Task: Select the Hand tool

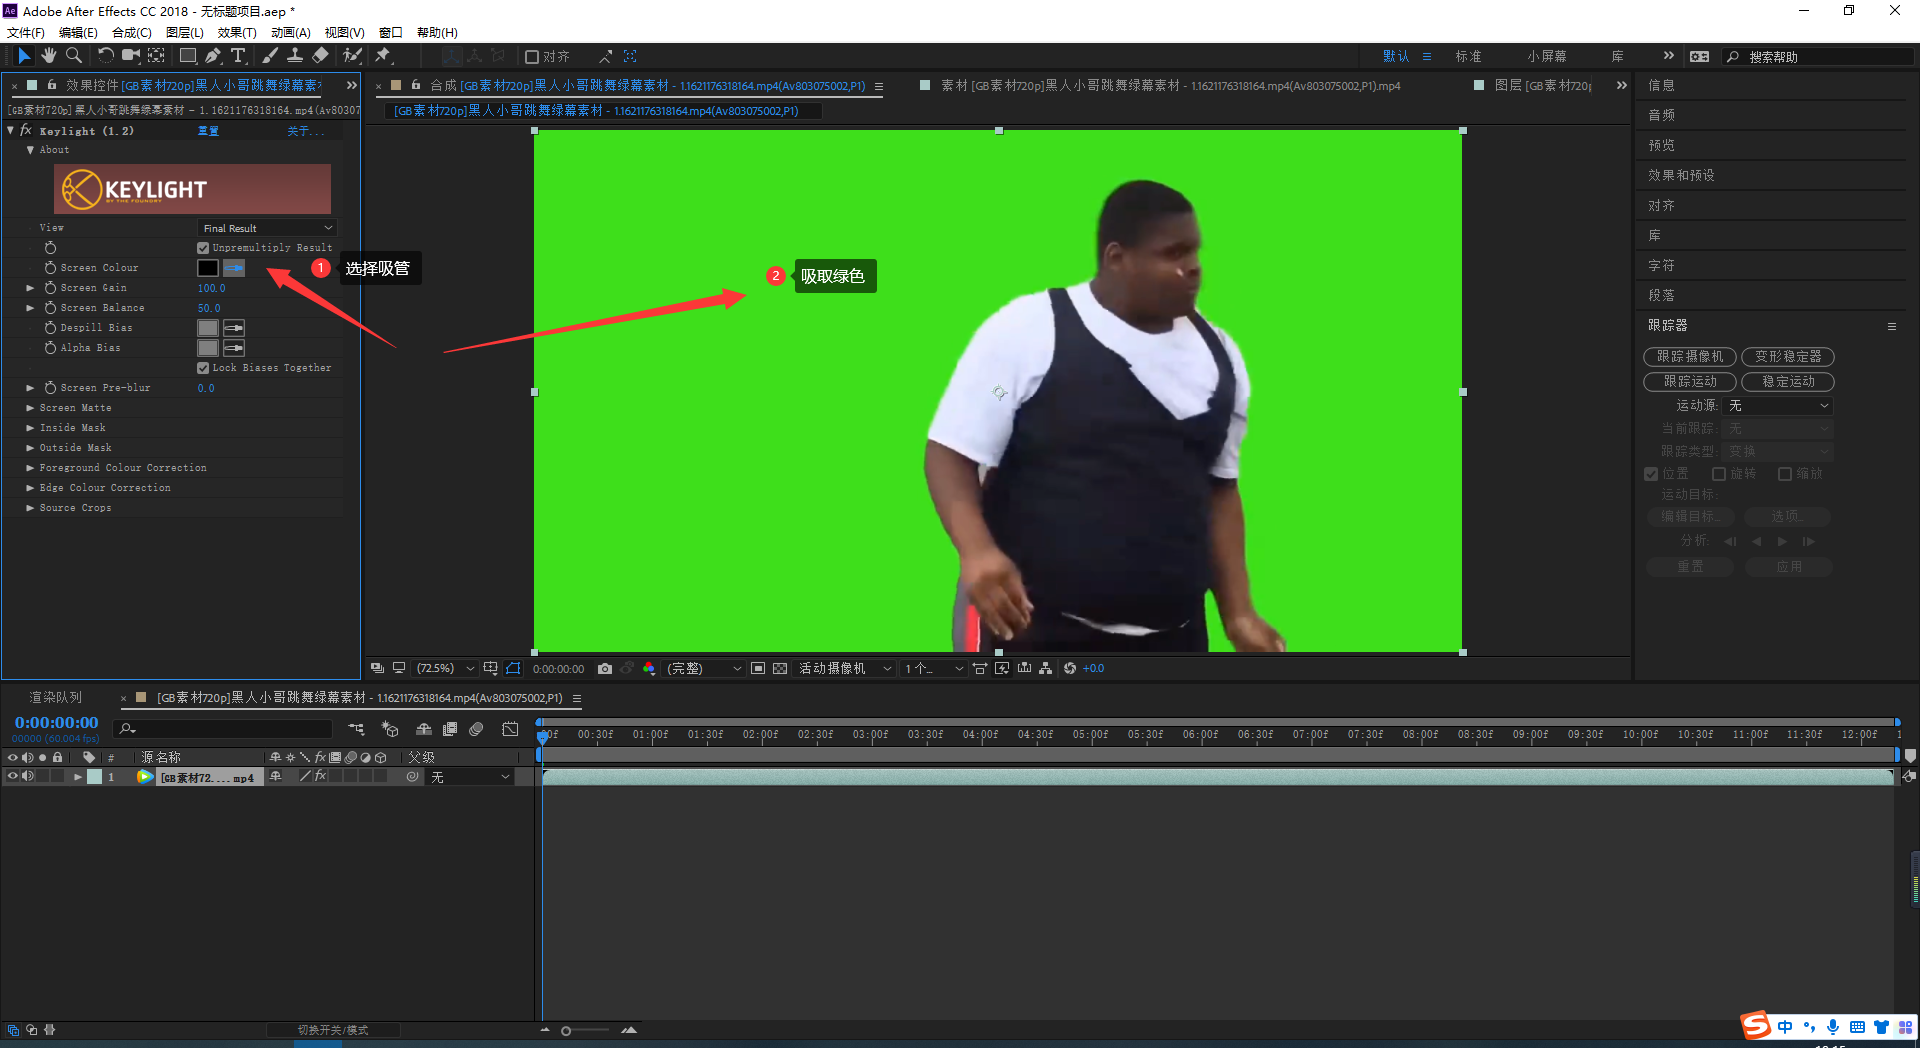Action: [48, 56]
